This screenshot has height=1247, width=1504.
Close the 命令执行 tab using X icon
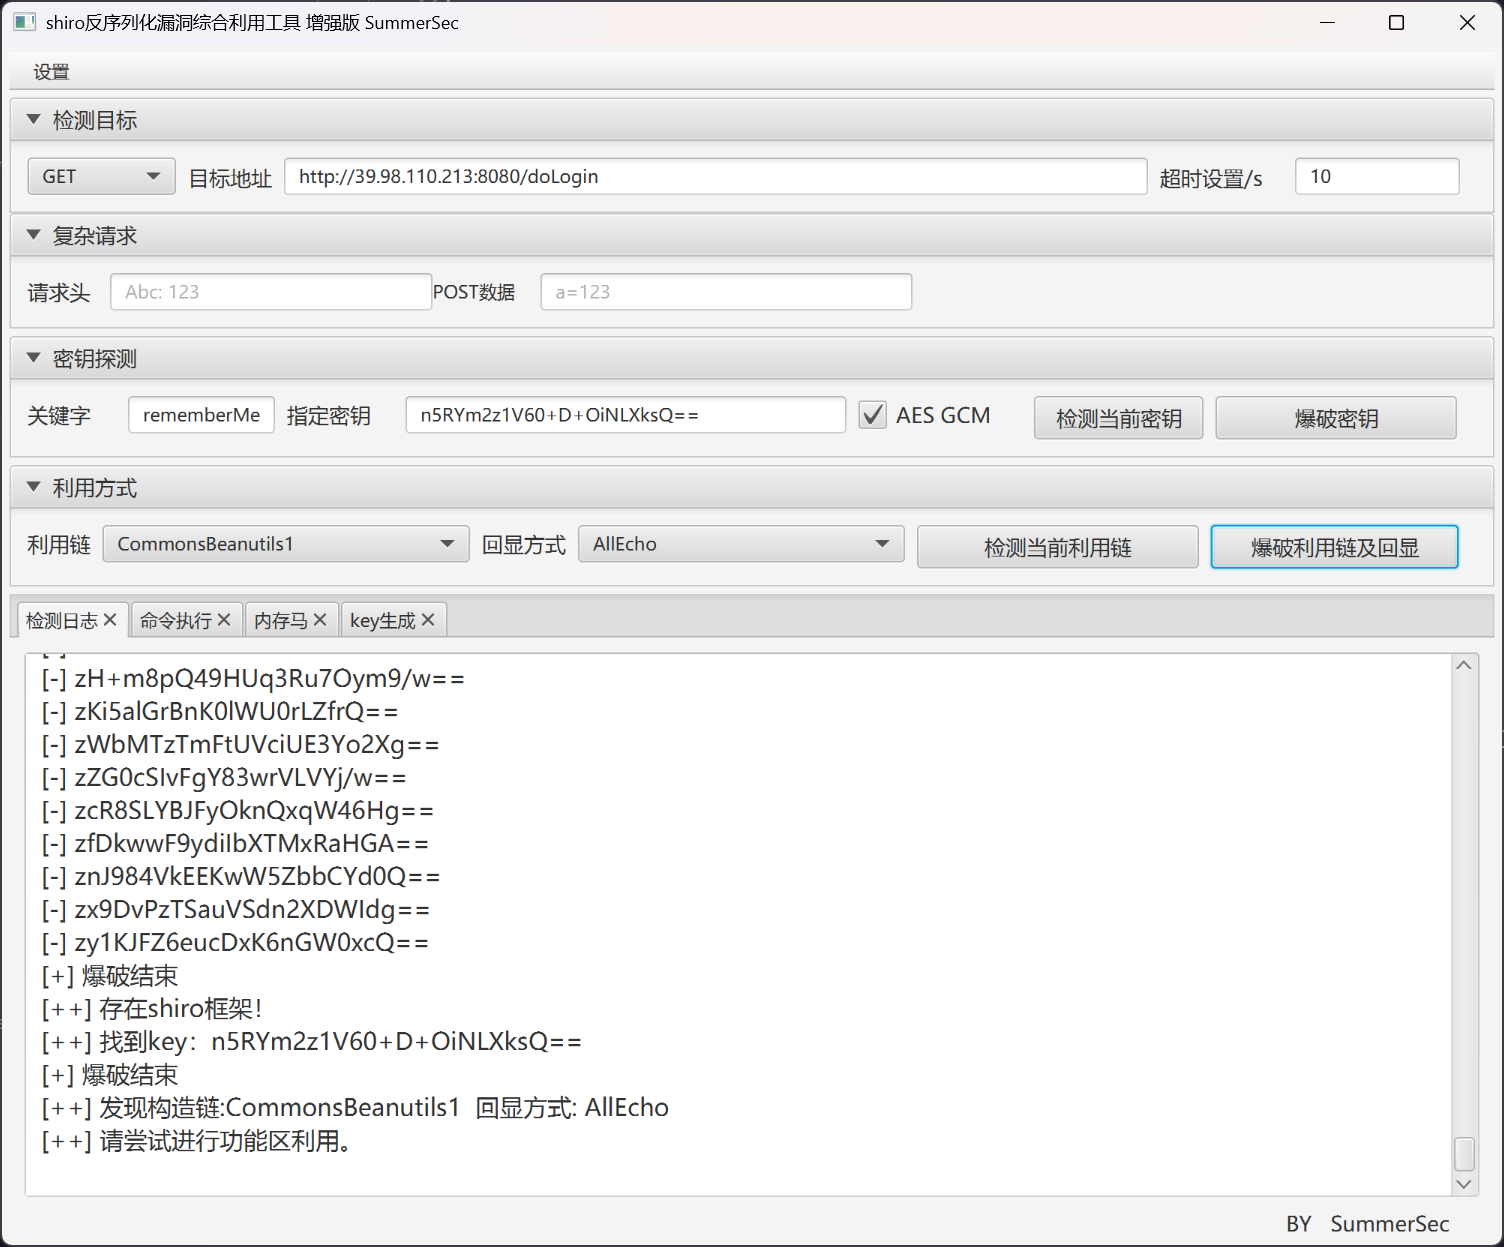tap(224, 620)
